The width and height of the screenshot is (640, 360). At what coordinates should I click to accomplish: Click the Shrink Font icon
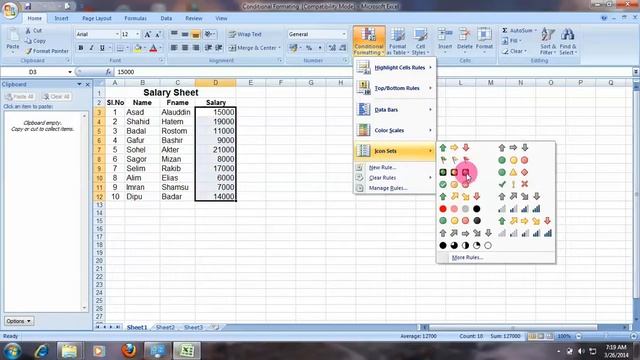[x=158, y=34]
